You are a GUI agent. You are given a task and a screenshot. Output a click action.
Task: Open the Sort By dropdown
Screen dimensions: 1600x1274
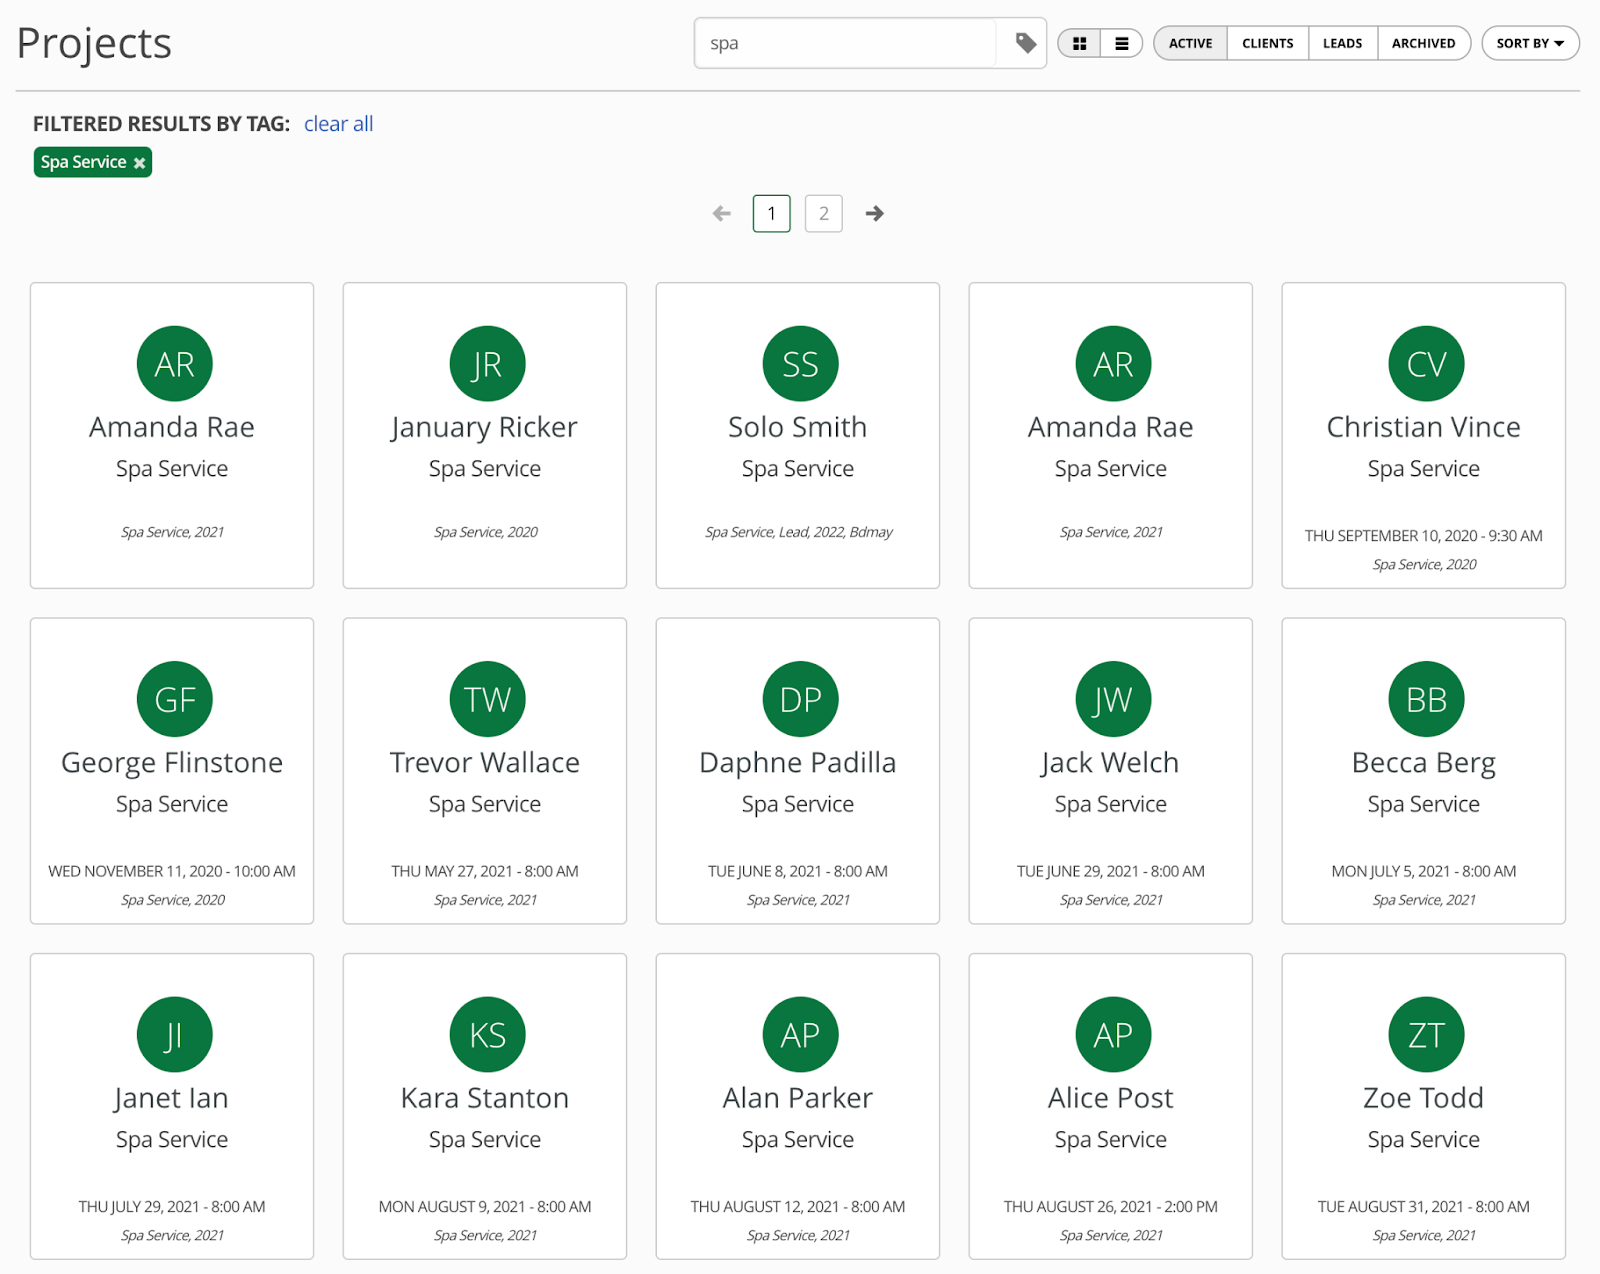[x=1529, y=43]
